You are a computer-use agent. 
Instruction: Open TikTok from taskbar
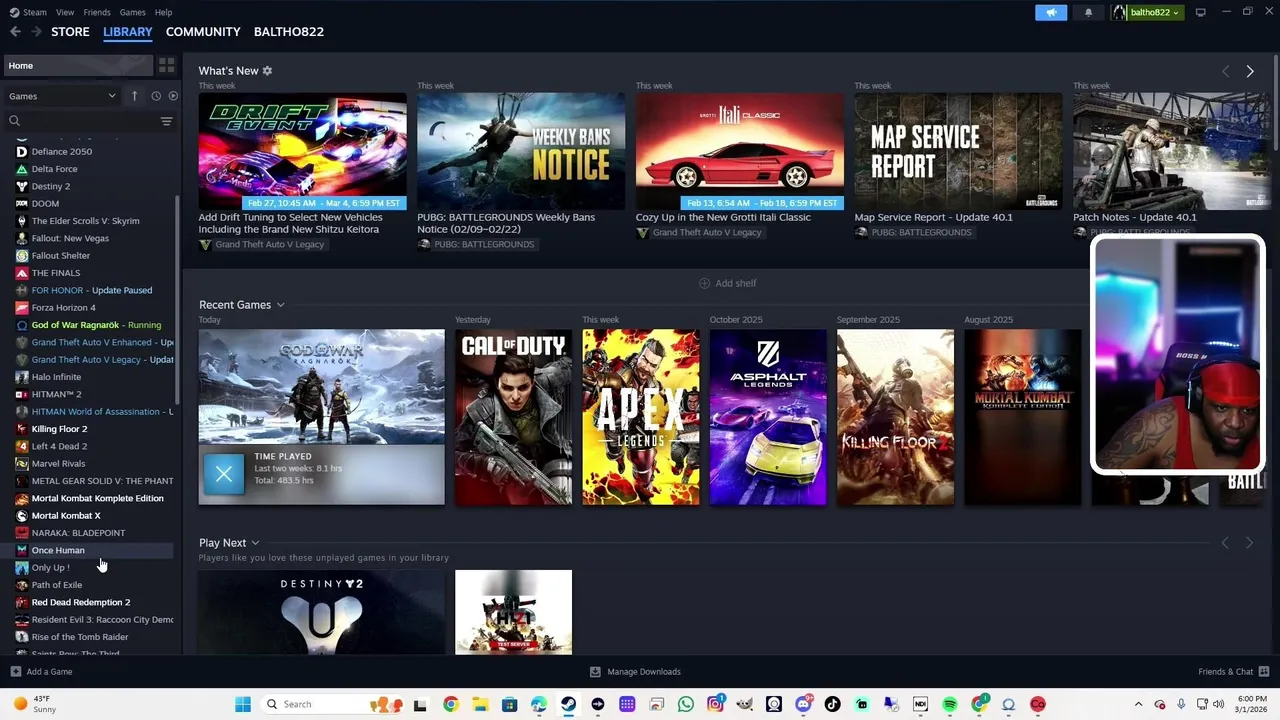[x=833, y=704]
